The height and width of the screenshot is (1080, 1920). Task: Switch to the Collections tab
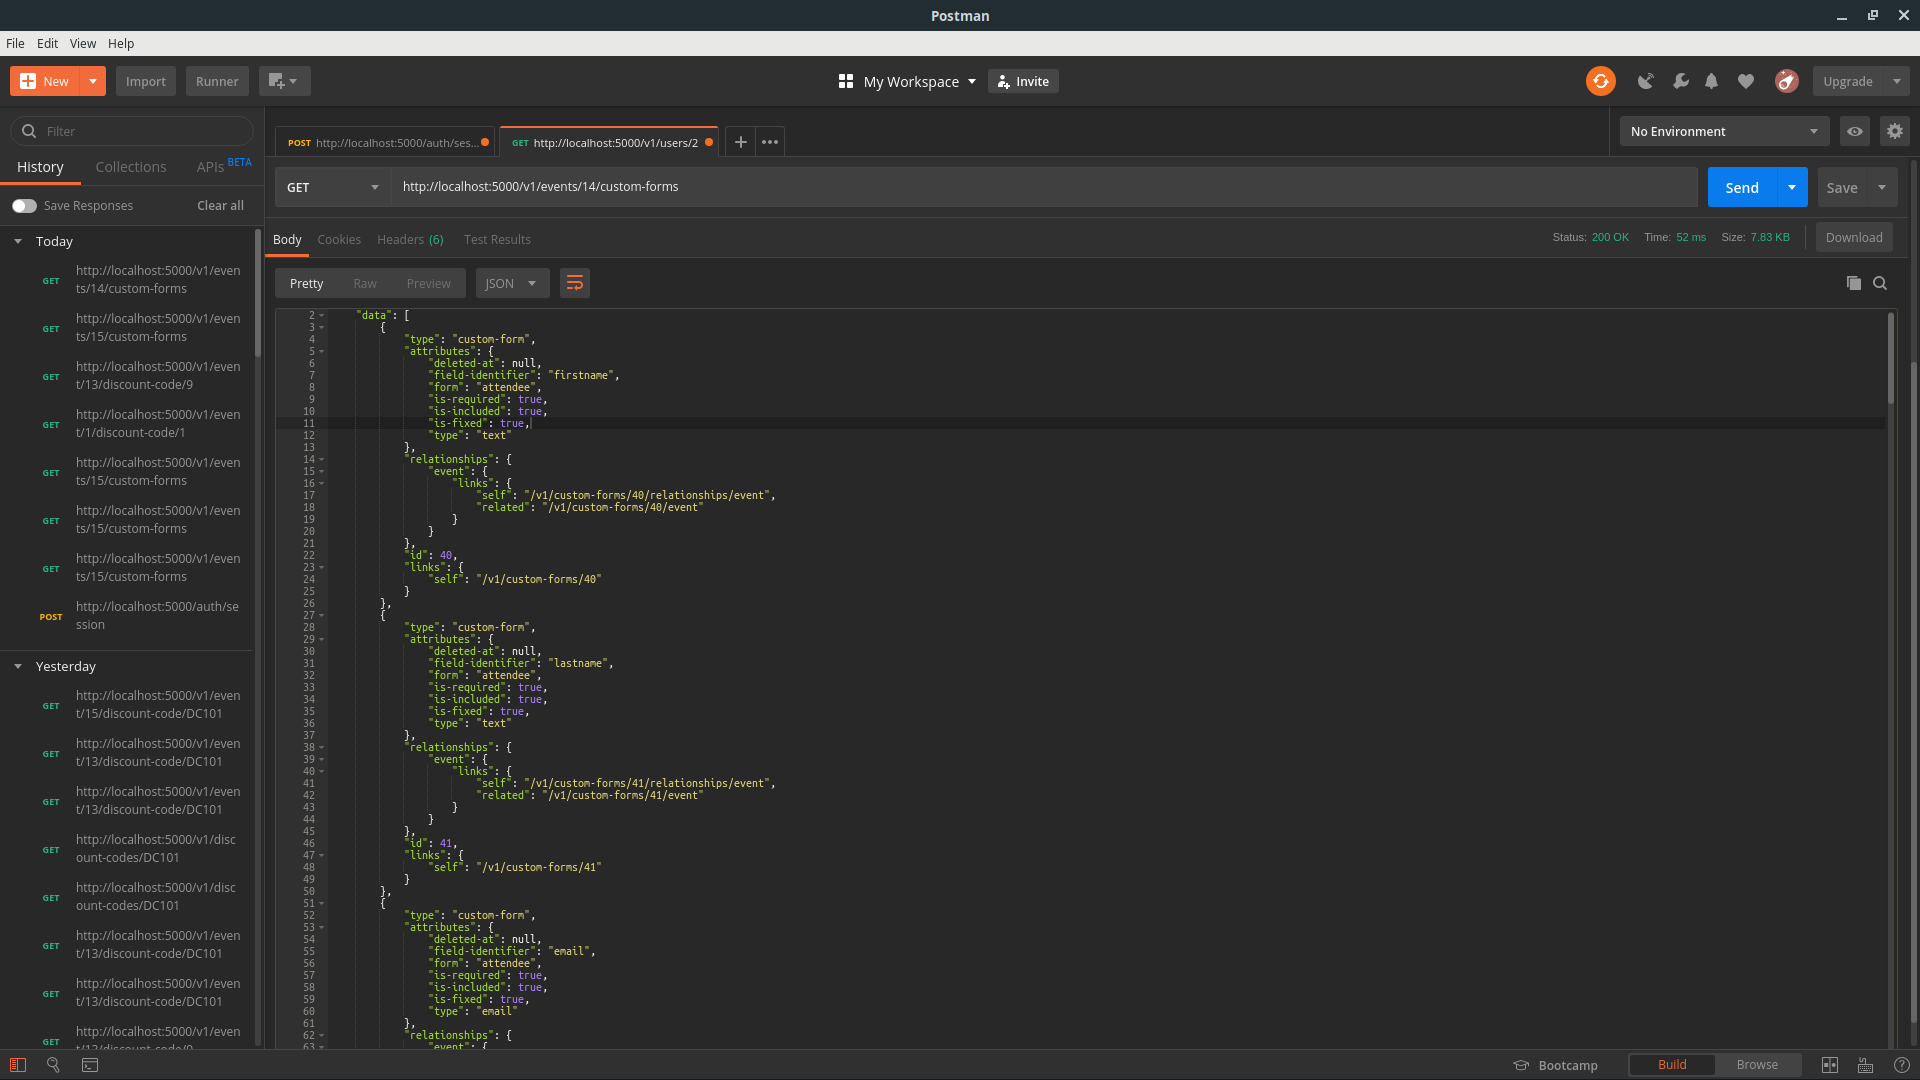131,167
